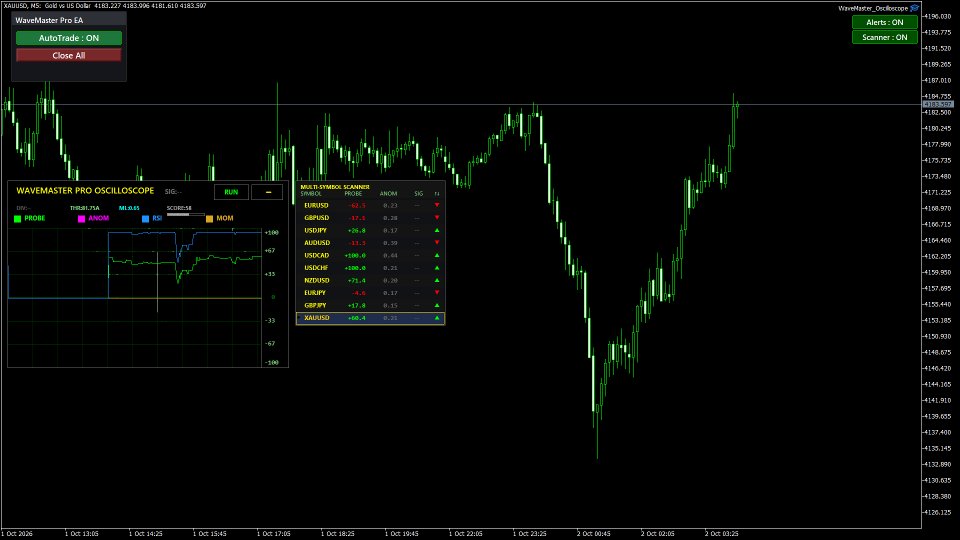The width and height of the screenshot is (960, 540).
Task: Select the NZDUSD row in the scanner
Action: click(370, 280)
